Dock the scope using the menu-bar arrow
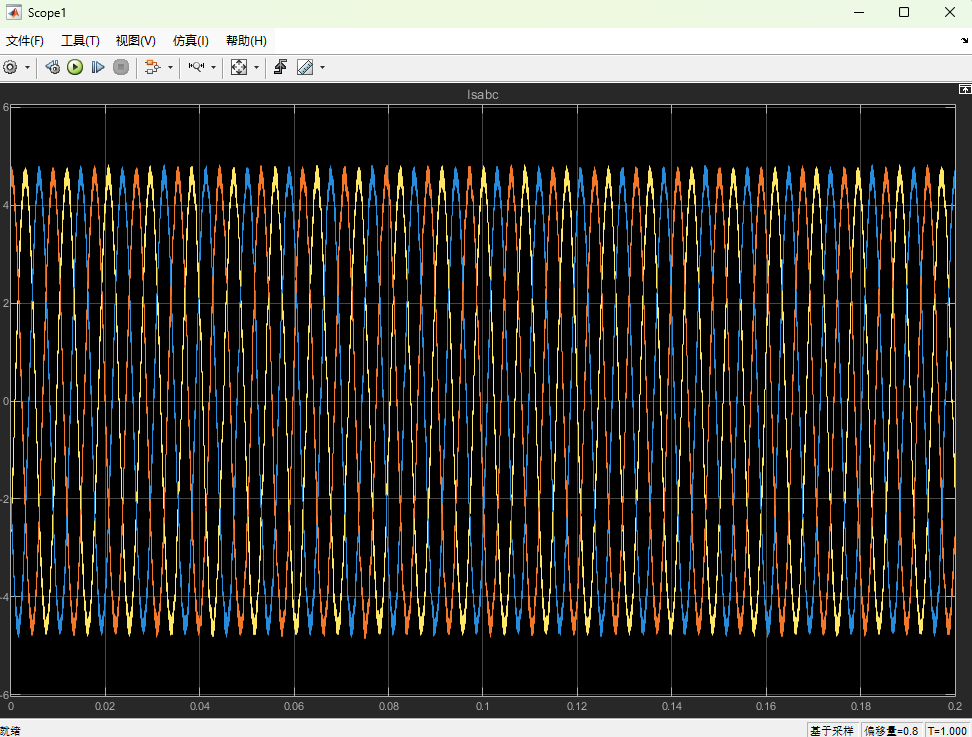Screen dimensions: 972x737 coord(965,40)
